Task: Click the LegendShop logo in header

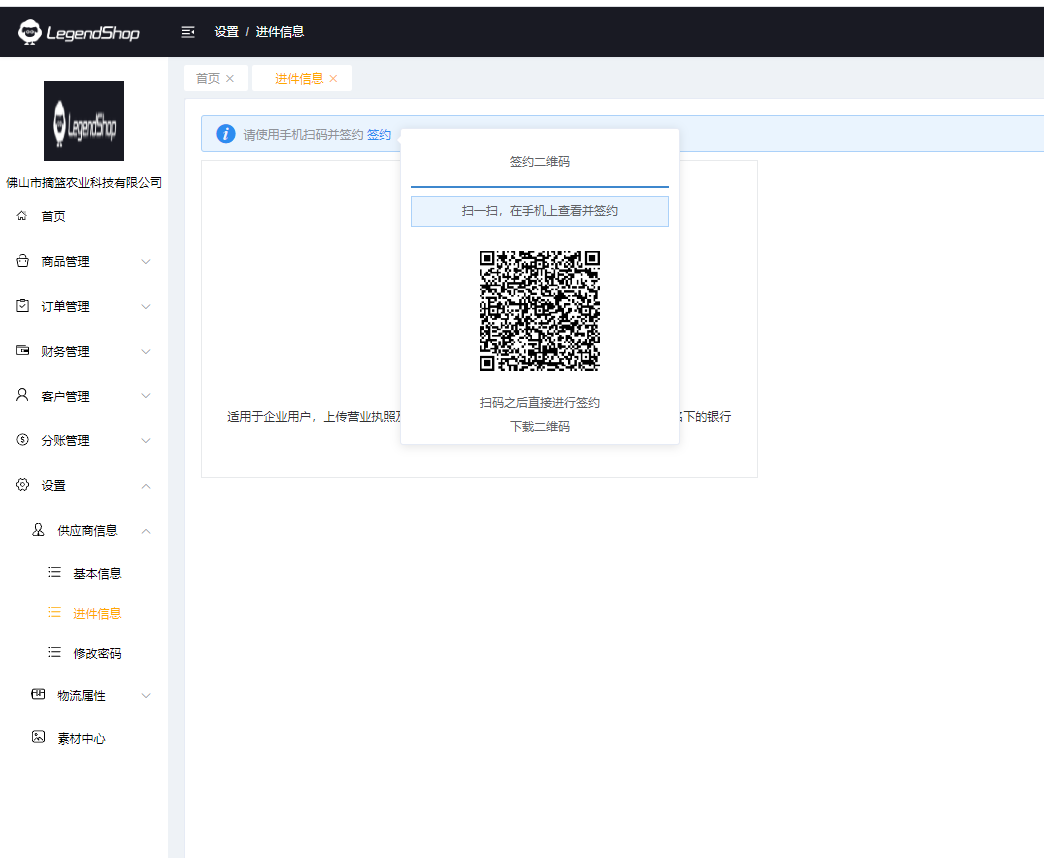Action: click(x=79, y=33)
